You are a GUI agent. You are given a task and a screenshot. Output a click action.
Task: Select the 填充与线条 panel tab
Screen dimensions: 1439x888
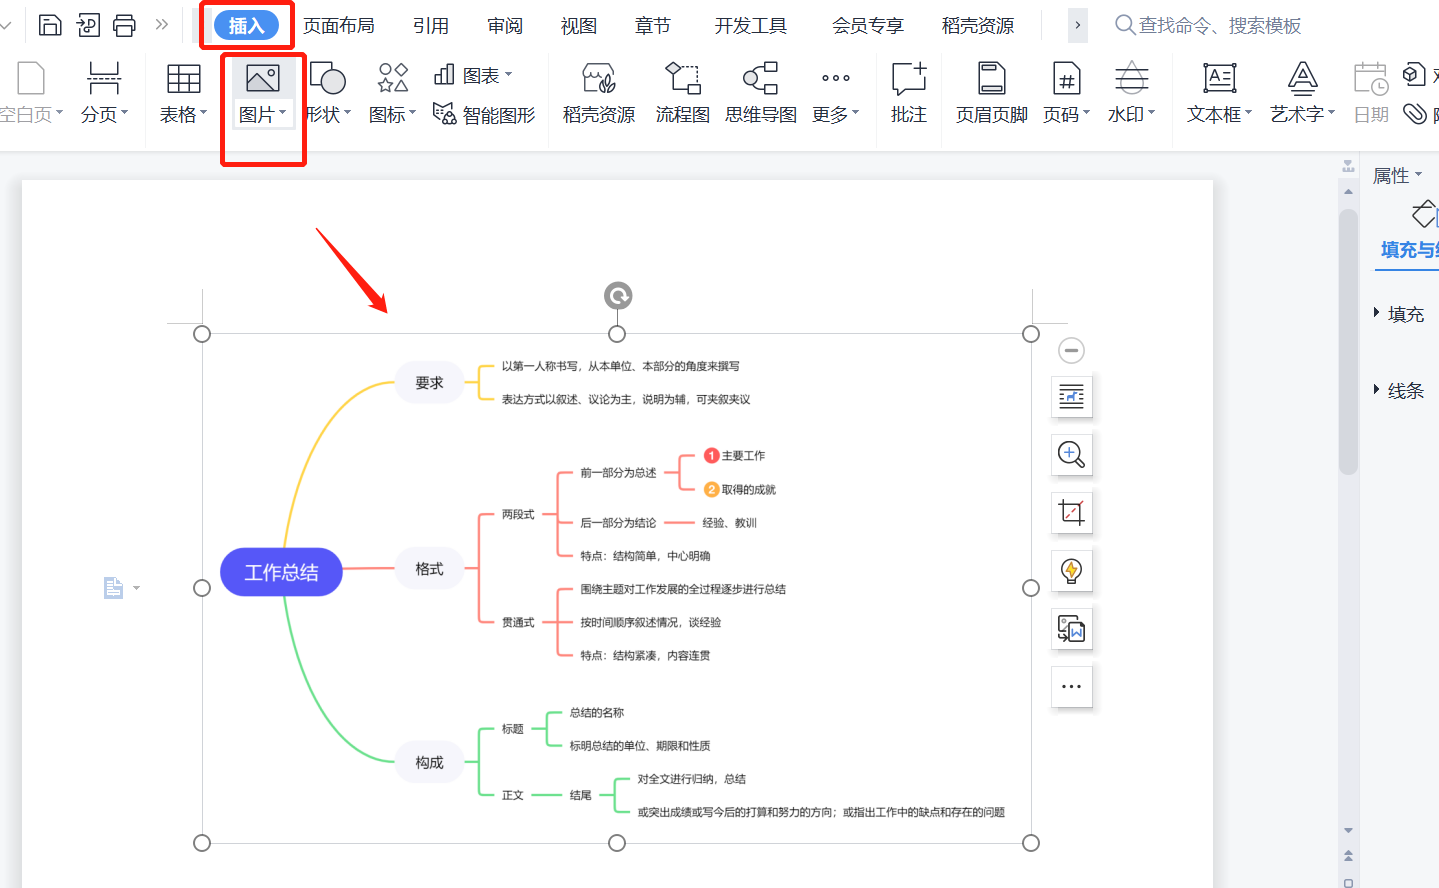pos(1409,250)
